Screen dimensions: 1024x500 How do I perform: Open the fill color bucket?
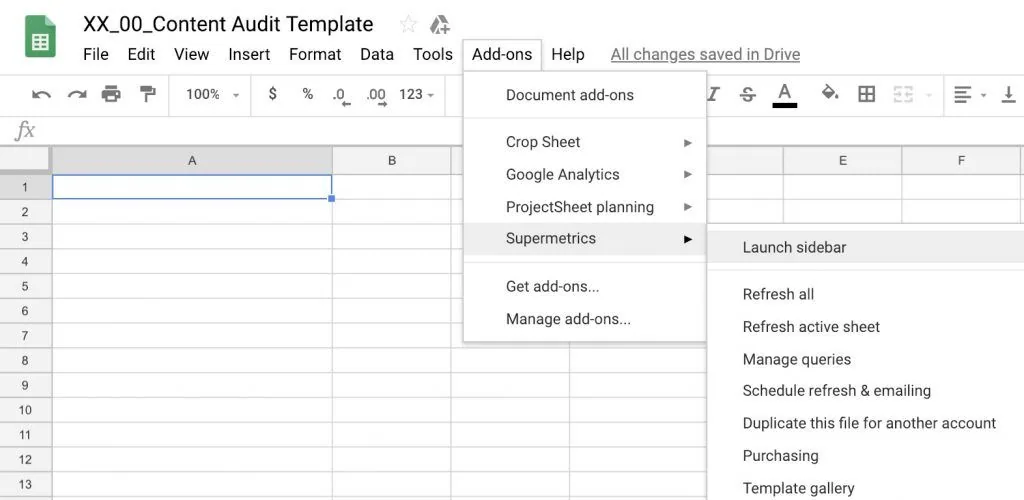[829, 94]
